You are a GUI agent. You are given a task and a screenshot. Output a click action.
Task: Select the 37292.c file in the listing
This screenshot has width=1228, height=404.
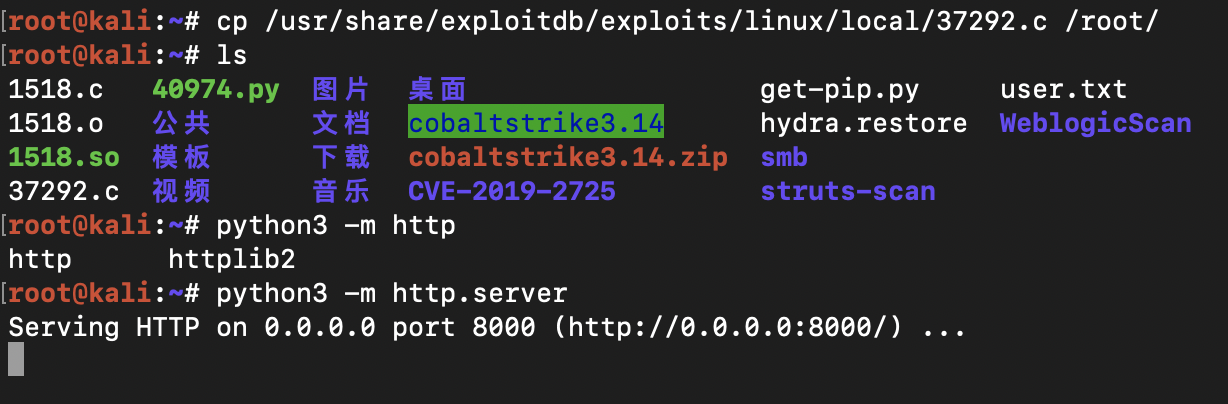(56, 191)
